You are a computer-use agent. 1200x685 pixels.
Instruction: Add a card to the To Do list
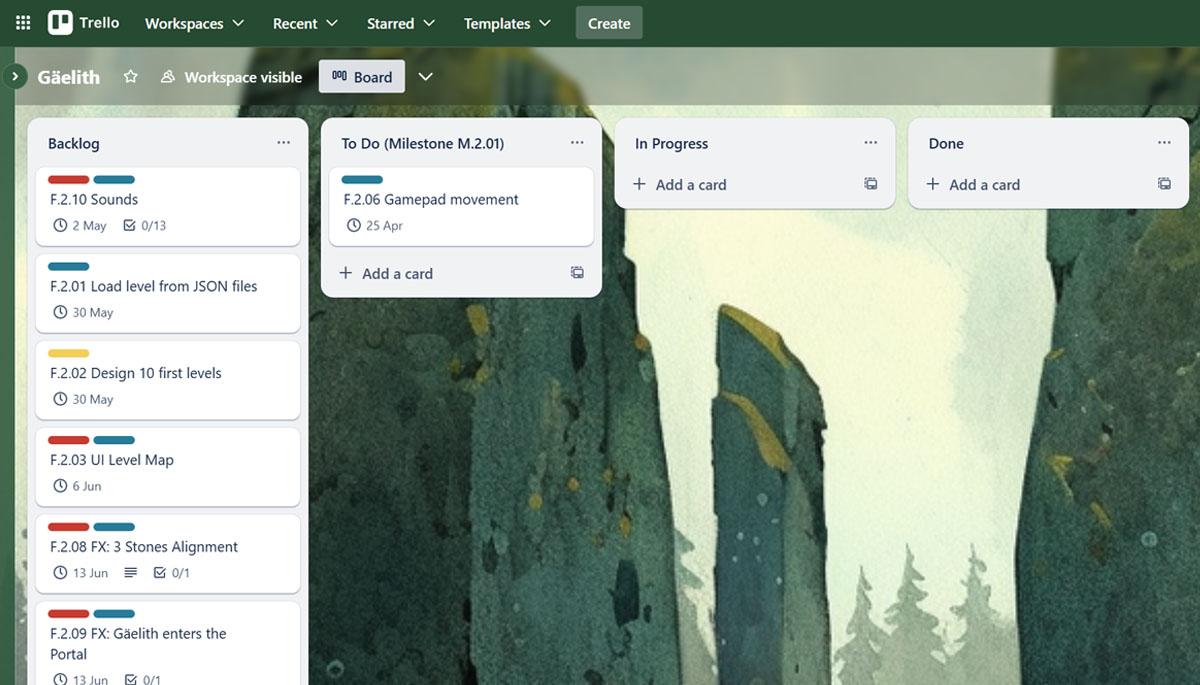(386, 273)
